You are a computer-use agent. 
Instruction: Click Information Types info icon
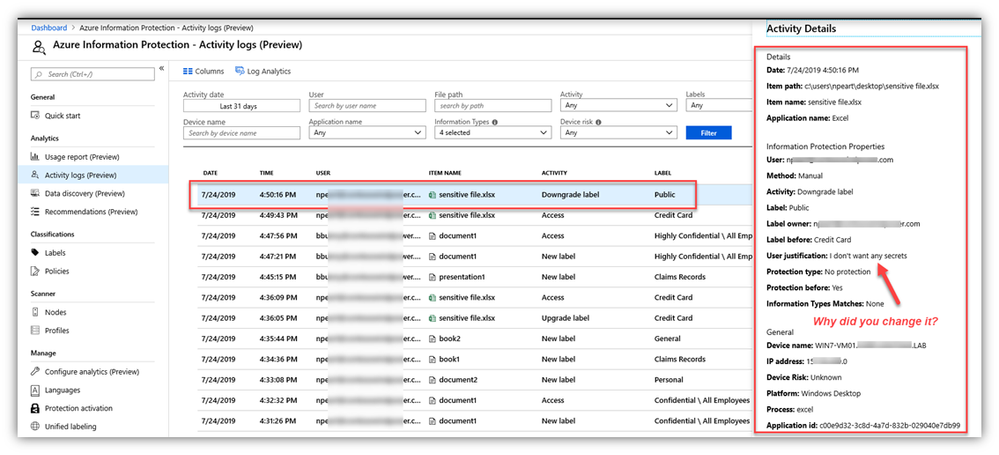pyautogui.click(x=495, y=122)
